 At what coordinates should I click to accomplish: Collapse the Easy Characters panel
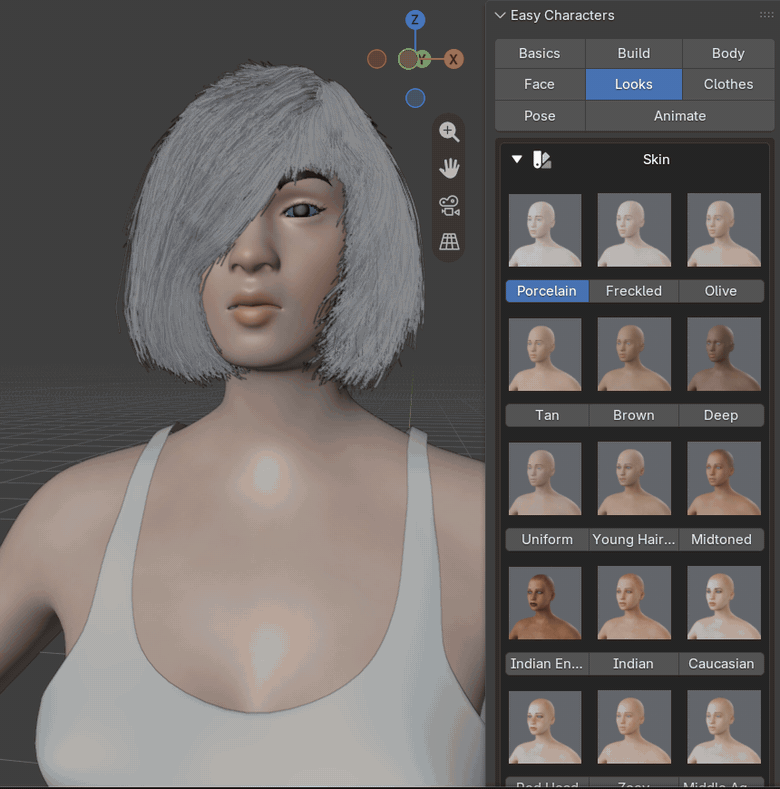pos(500,16)
